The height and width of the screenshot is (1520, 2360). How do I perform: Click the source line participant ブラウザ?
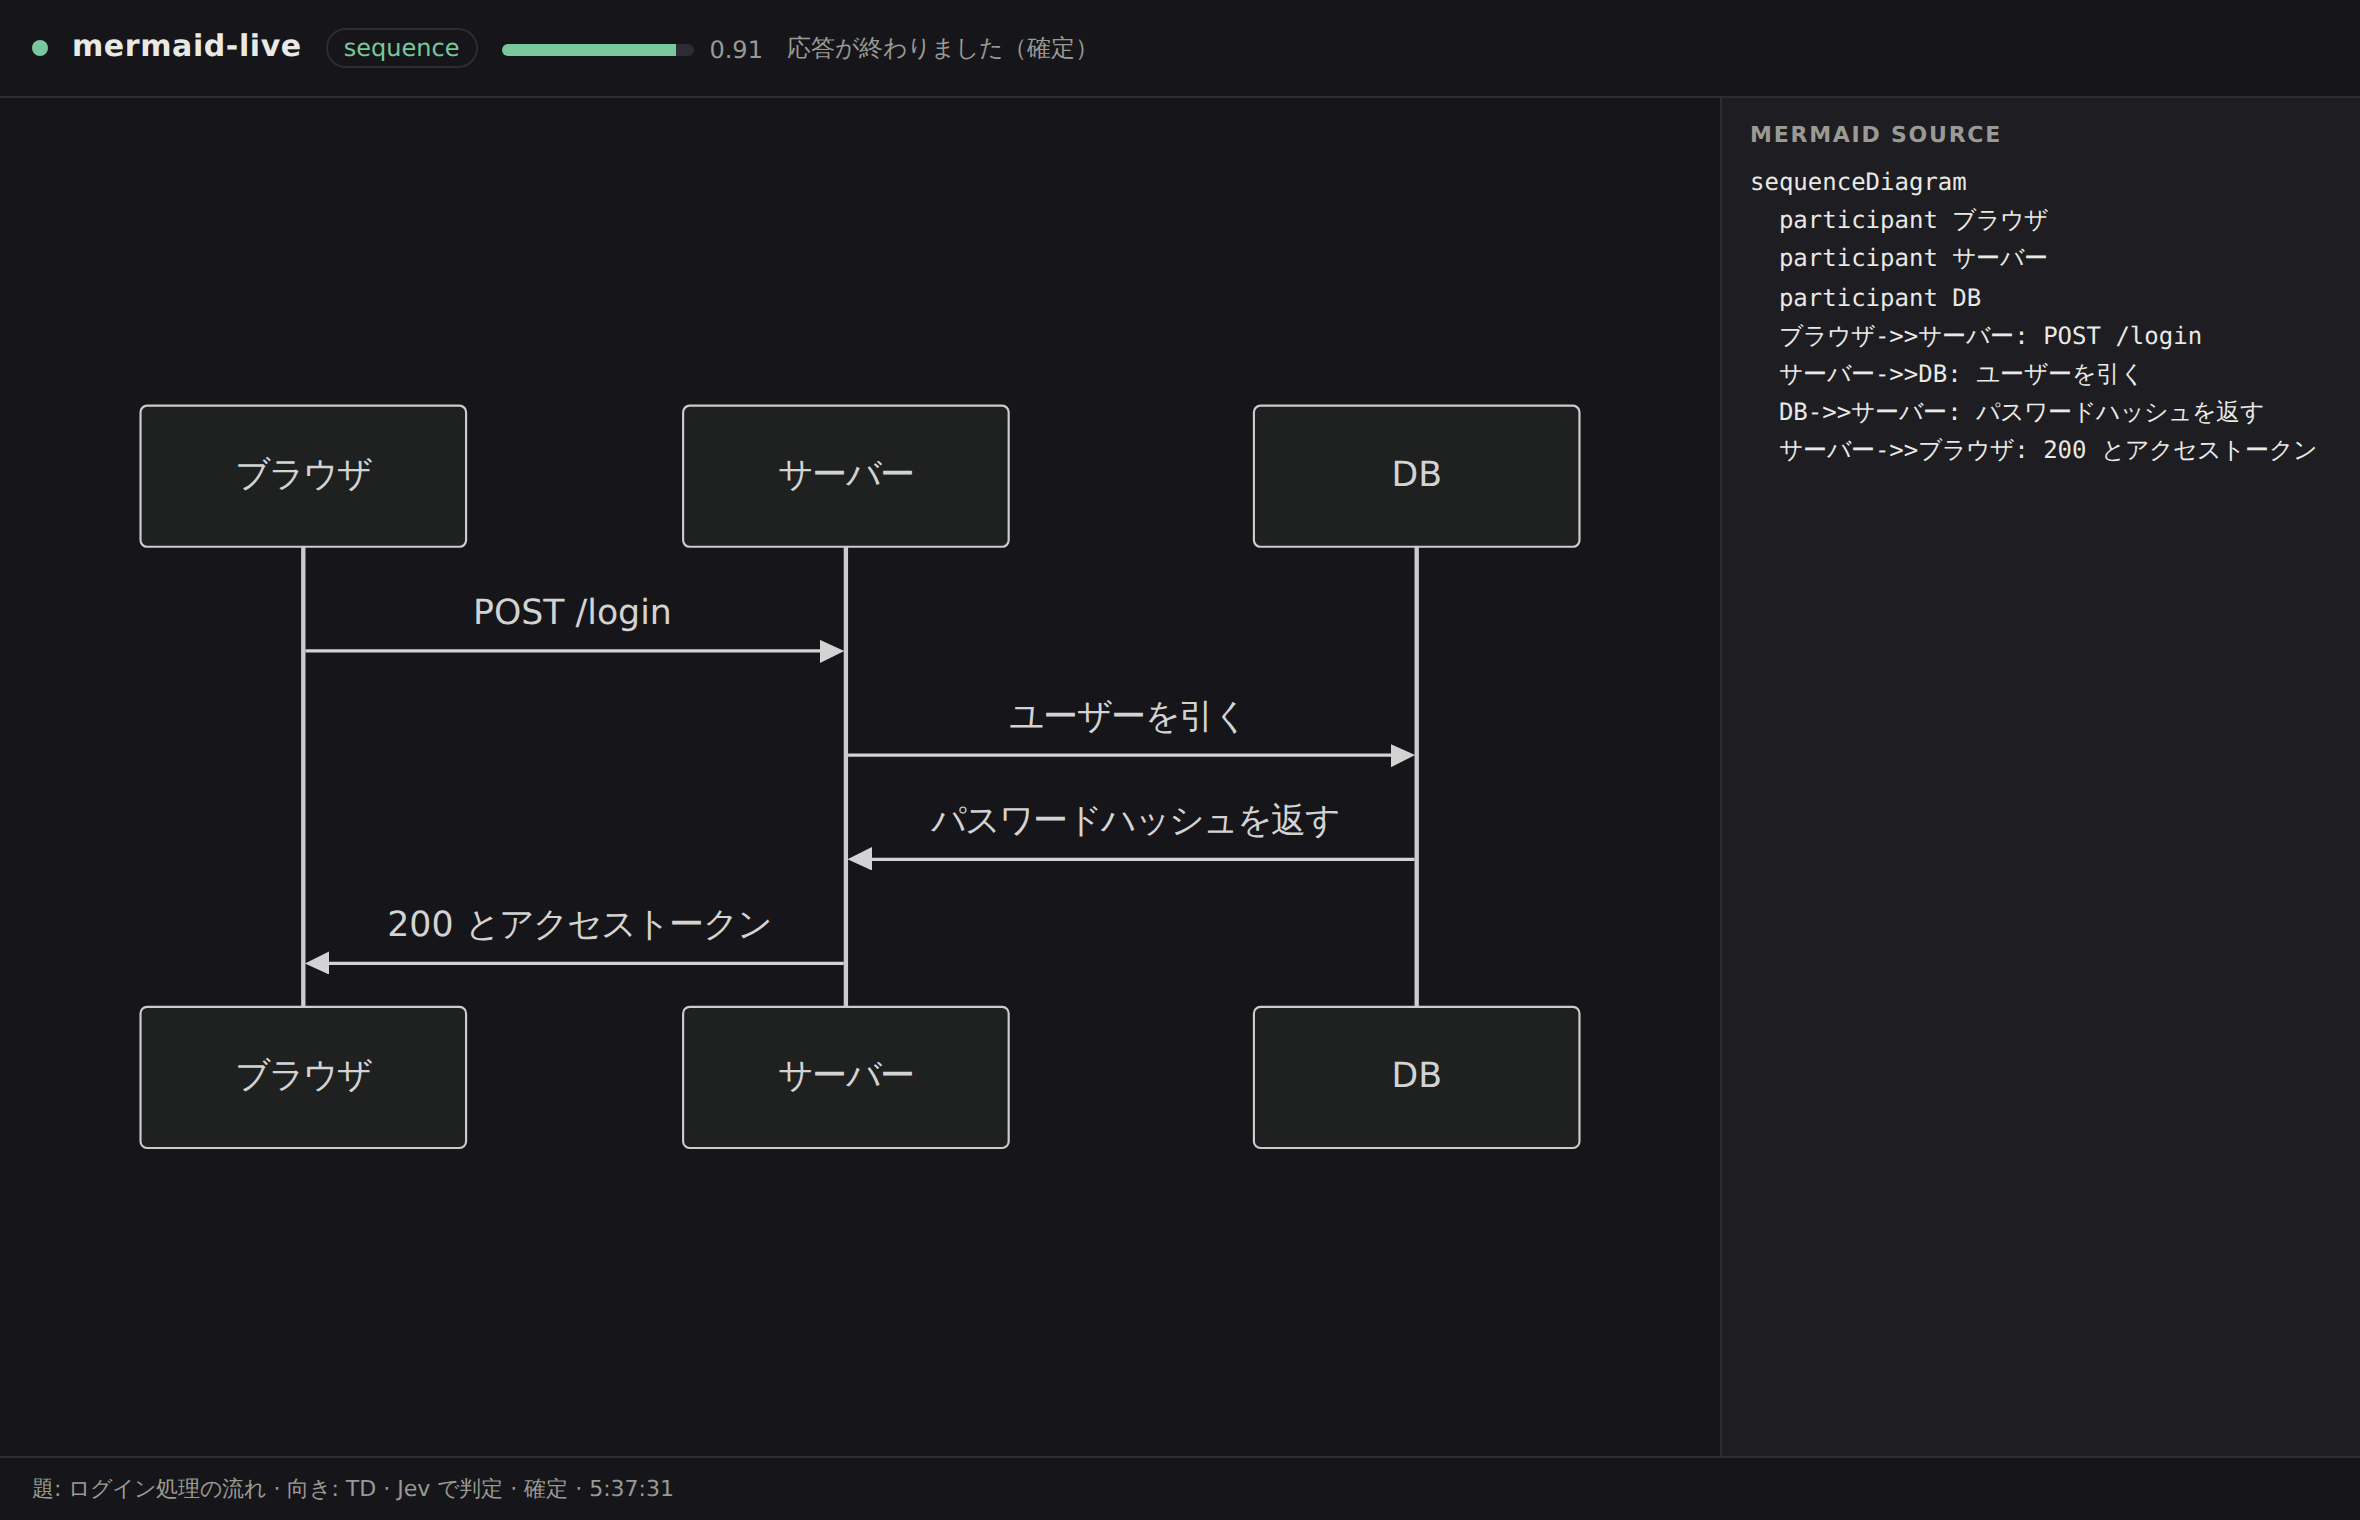pos(1913,220)
